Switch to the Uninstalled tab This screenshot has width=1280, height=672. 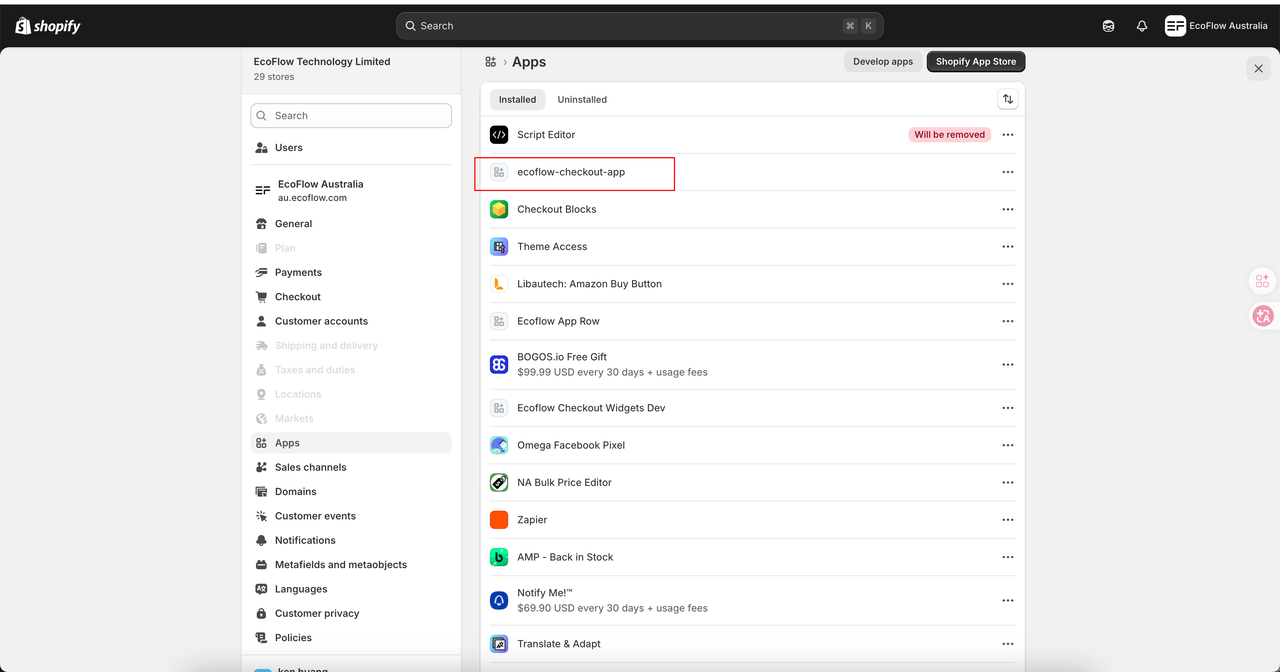[x=582, y=100]
